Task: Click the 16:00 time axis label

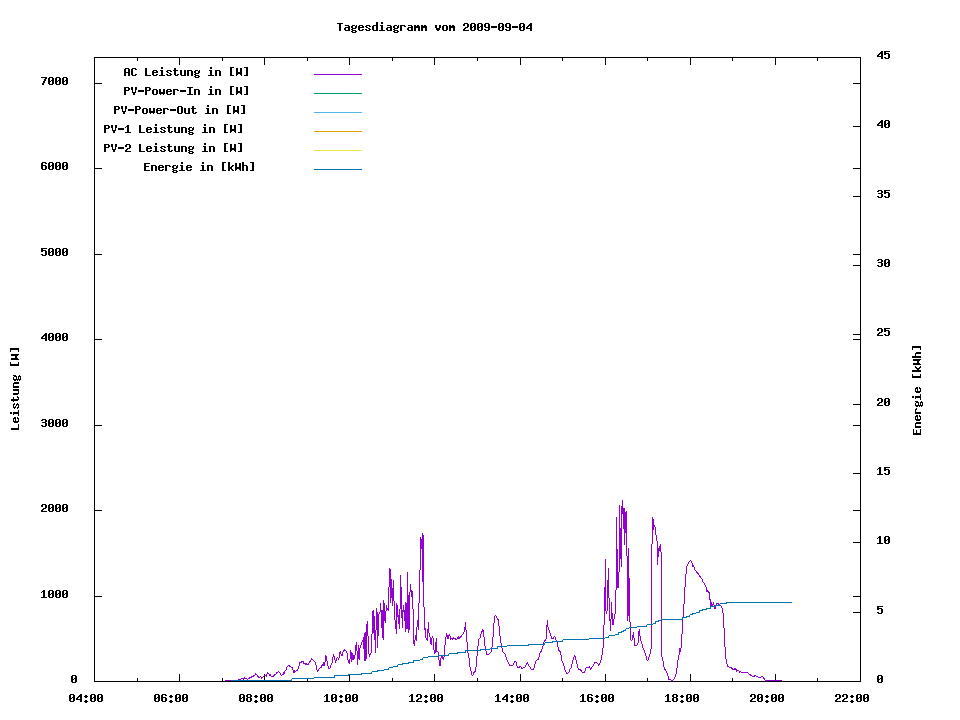Action: (597, 698)
